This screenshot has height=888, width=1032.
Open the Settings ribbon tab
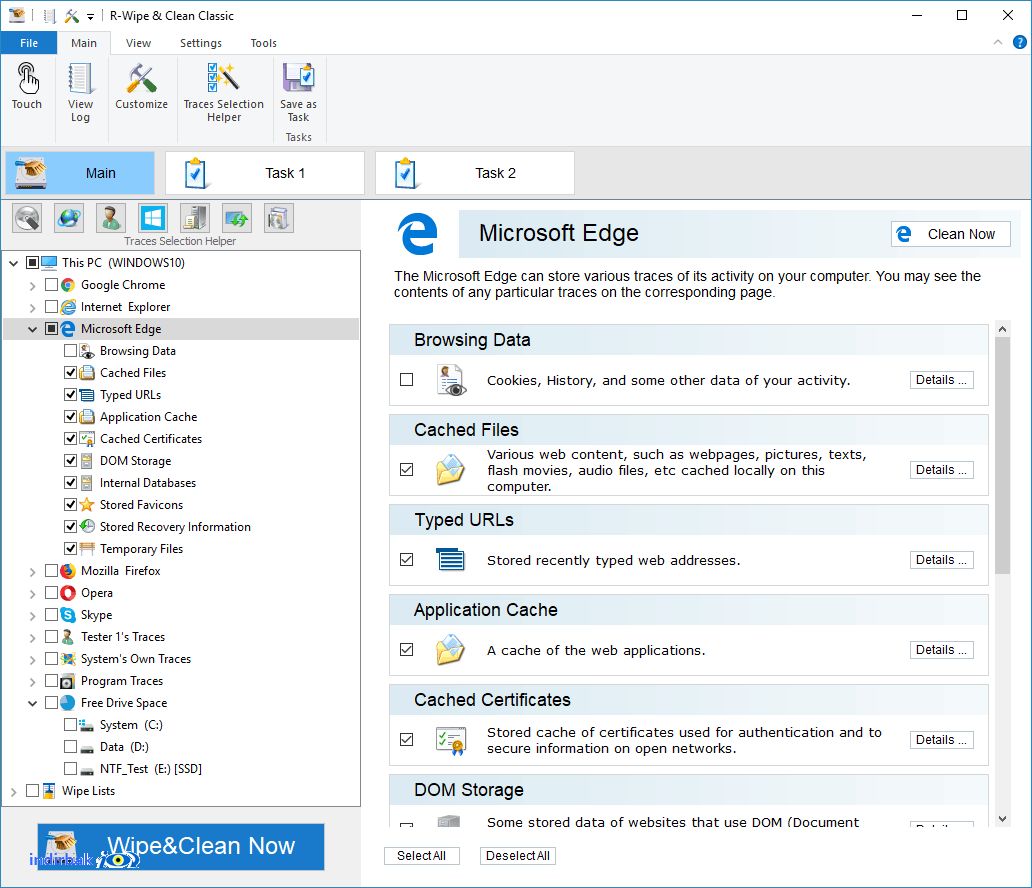[x=201, y=43]
